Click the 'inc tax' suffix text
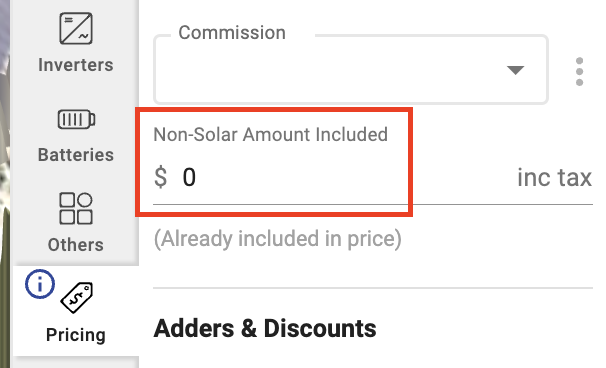The height and width of the screenshot is (368, 606). [x=555, y=177]
